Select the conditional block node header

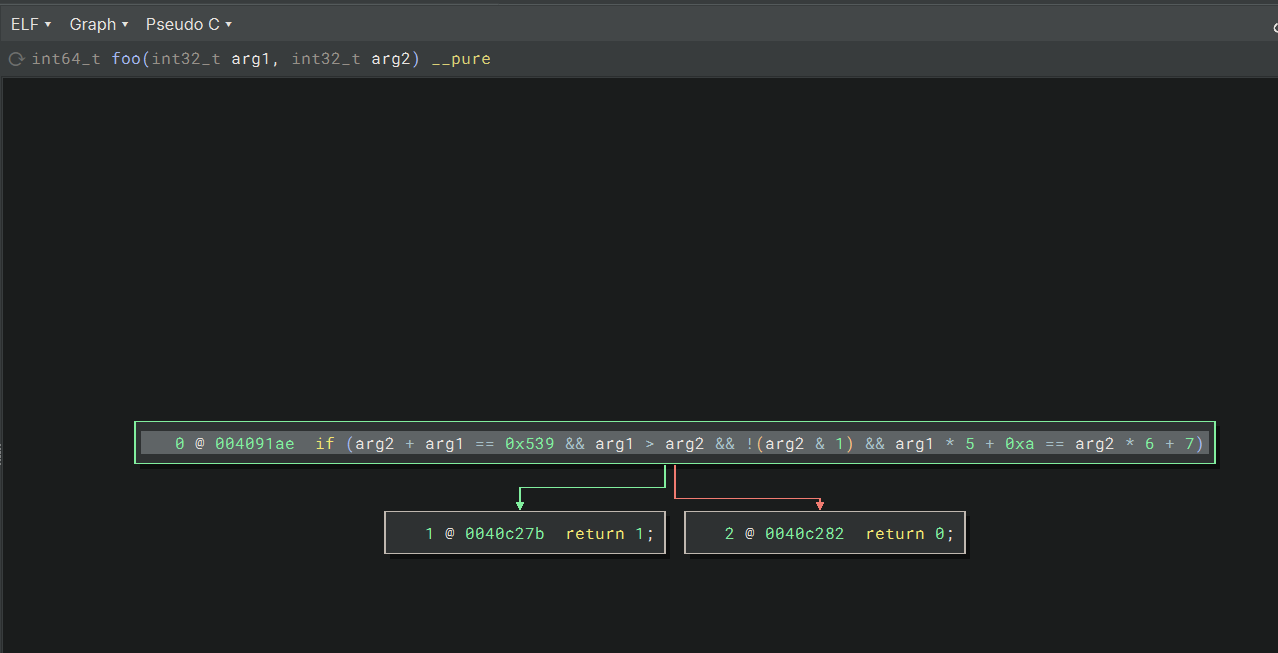[x=674, y=443]
